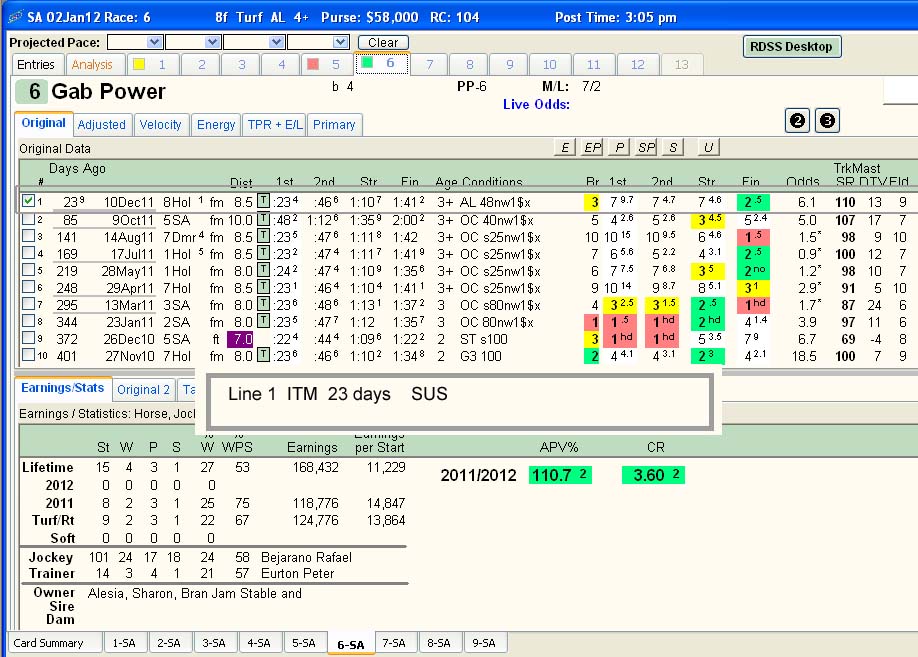918x657 pixels.
Task: Select the Earnings/Stats tab
Action: coord(62,388)
